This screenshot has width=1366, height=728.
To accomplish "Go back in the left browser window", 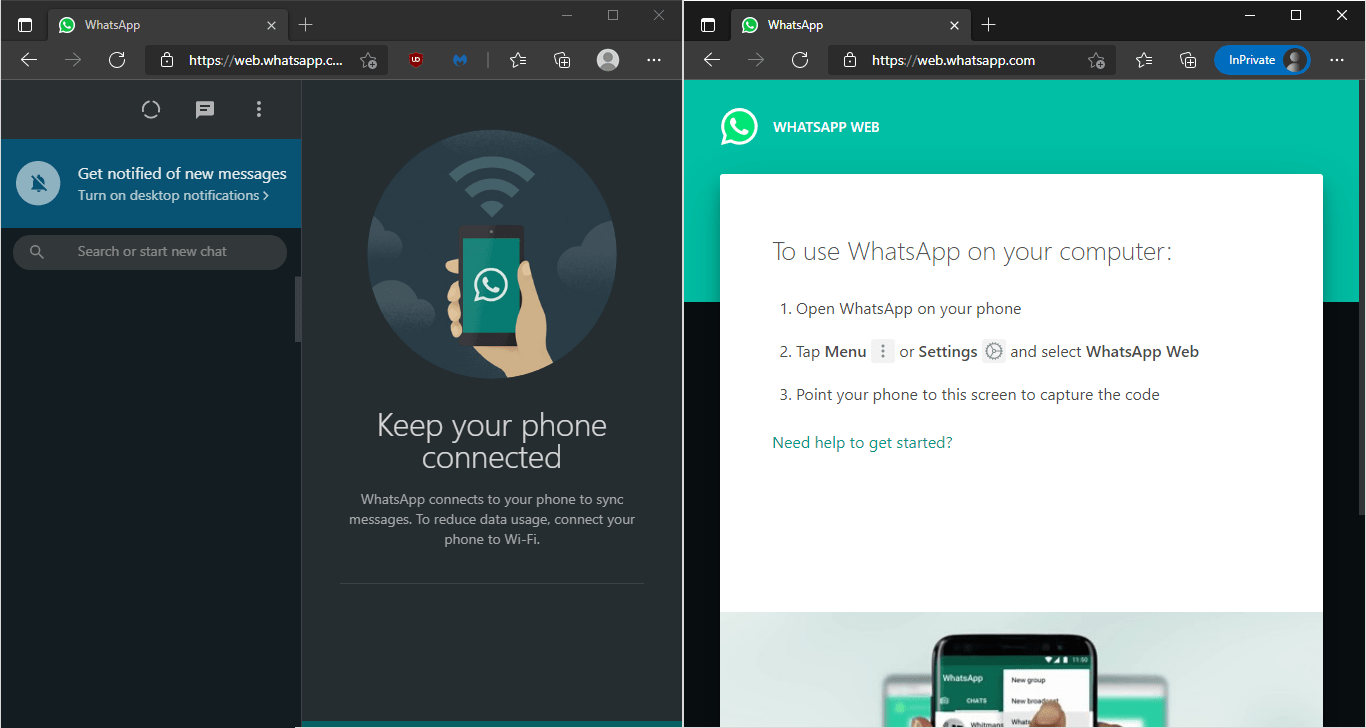I will [x=29, y=60].
